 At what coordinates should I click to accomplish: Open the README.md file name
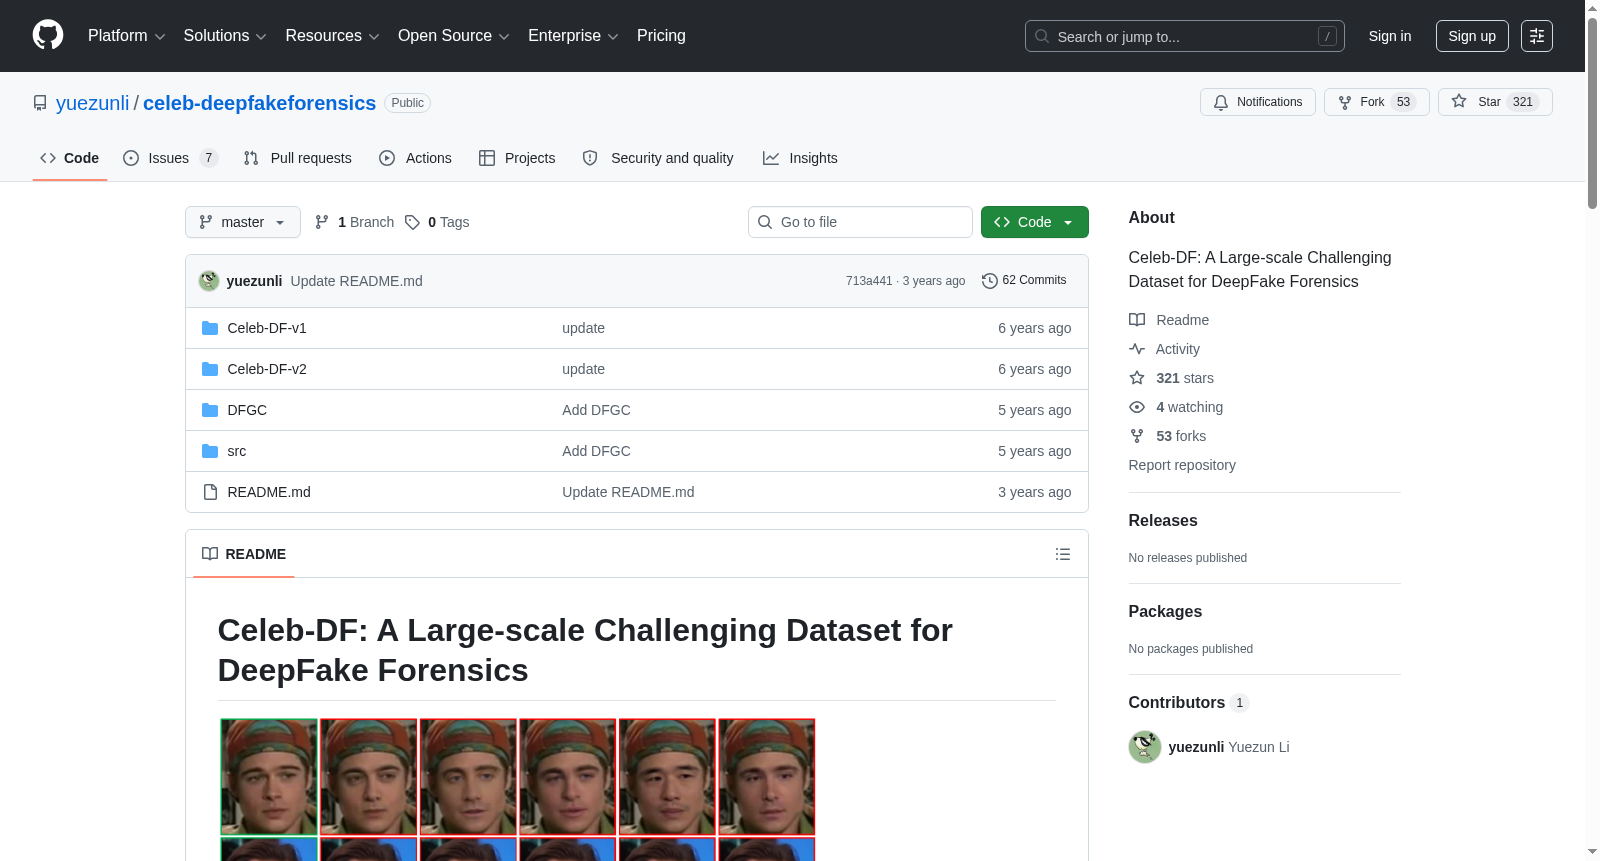point(269,492)
